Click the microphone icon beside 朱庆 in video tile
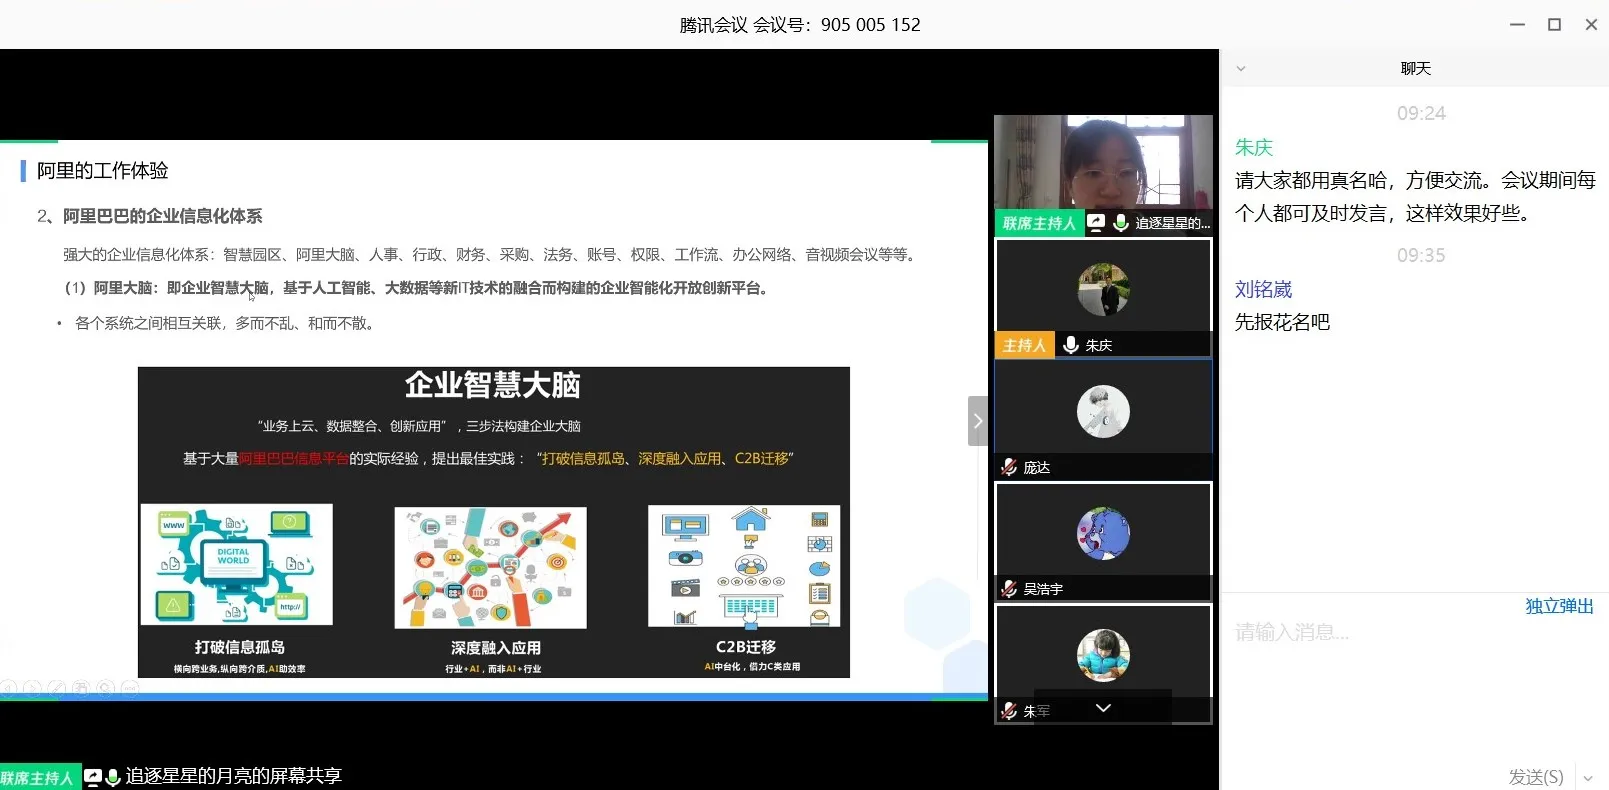The image size is (1609, 790). [x=1071, y=345]
